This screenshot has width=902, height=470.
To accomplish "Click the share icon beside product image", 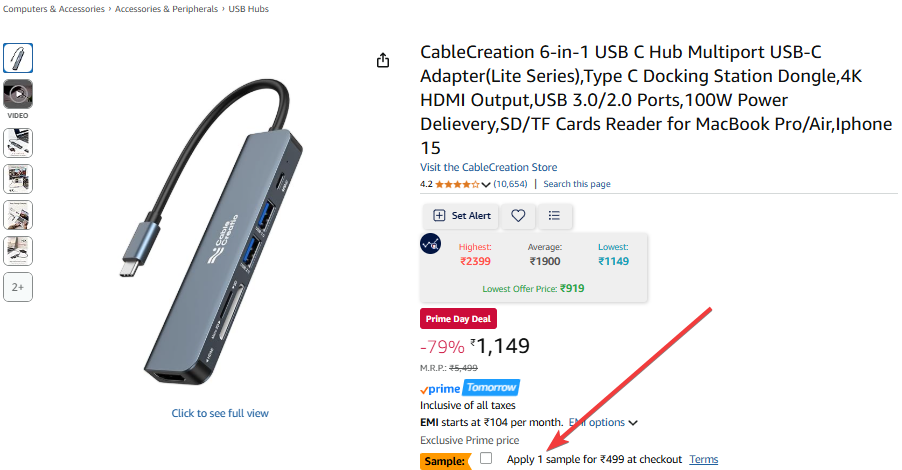I will click(383, 61).
